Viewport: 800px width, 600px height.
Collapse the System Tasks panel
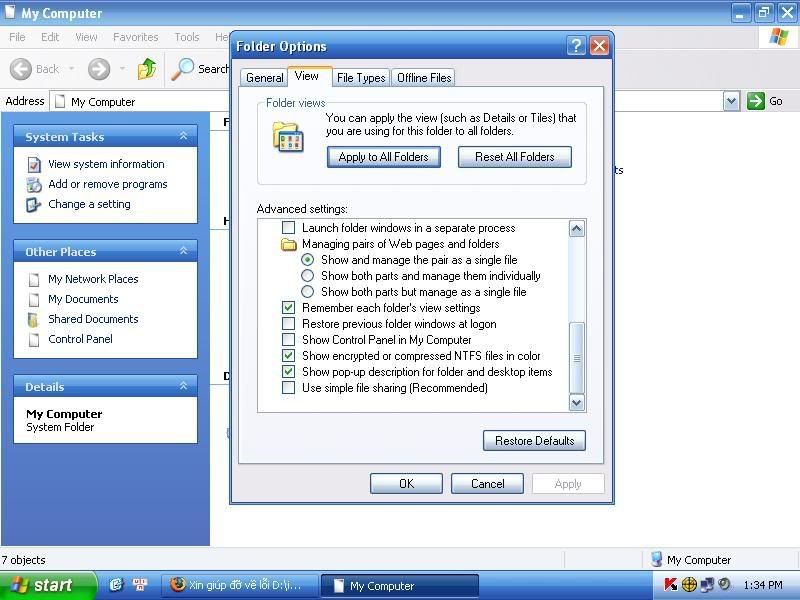183,136
